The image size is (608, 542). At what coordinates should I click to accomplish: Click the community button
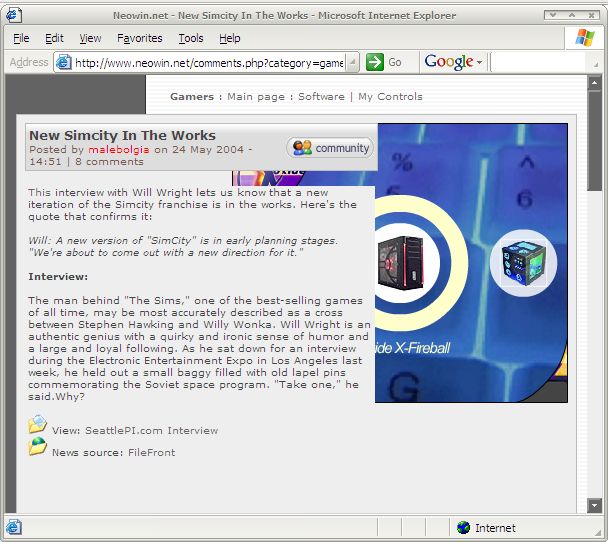(330, 148)
